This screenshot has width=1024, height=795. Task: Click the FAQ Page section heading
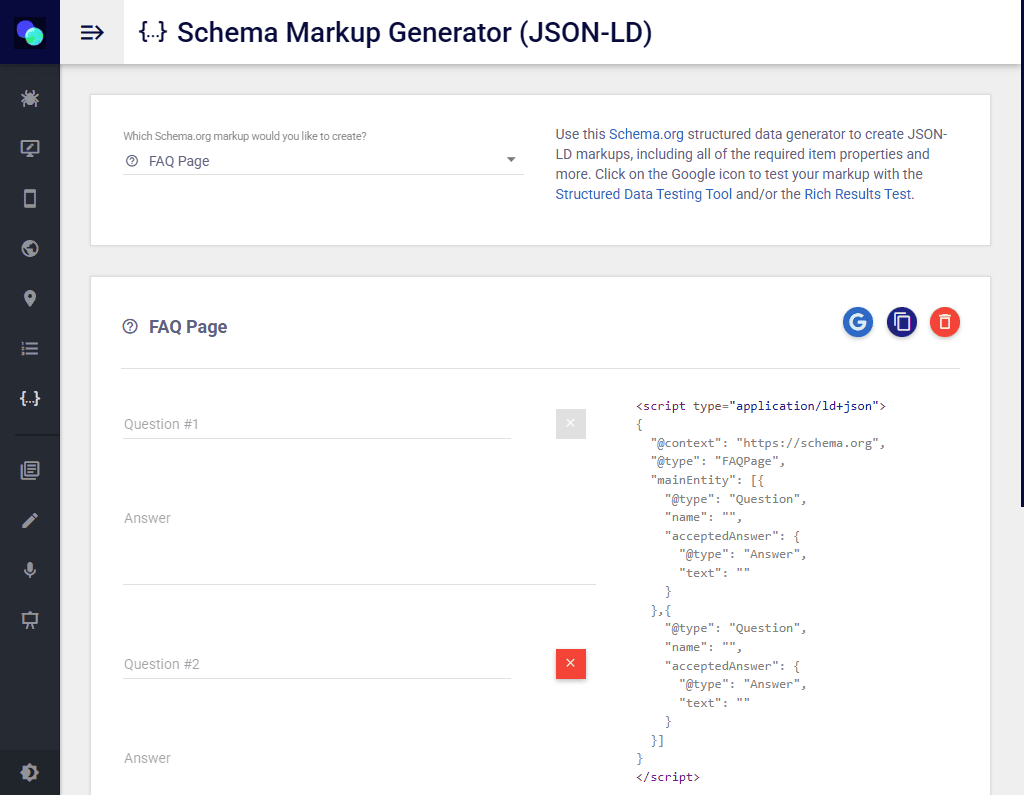(188, 327)
